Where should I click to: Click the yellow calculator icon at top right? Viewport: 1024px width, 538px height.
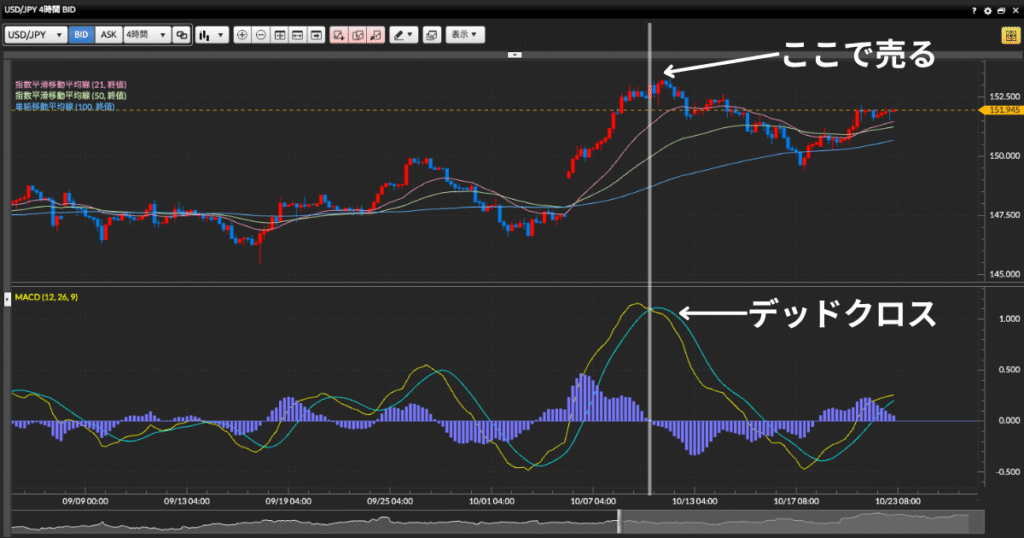coord(1010,34)
